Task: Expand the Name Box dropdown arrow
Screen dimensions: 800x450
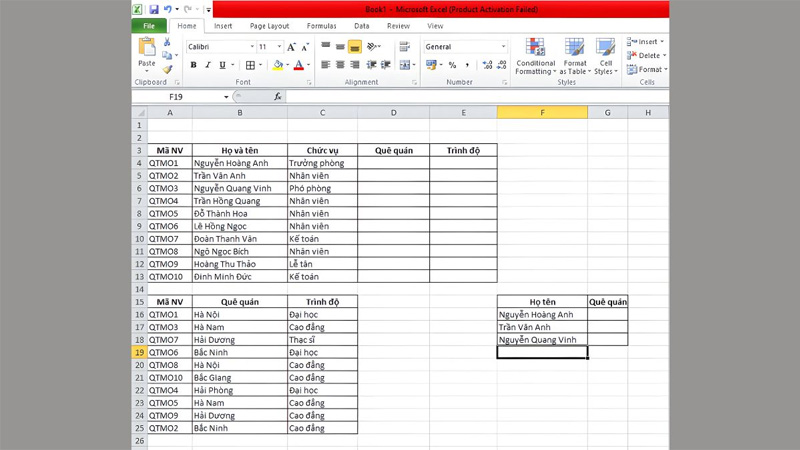Action: click(x=226, y=97)
